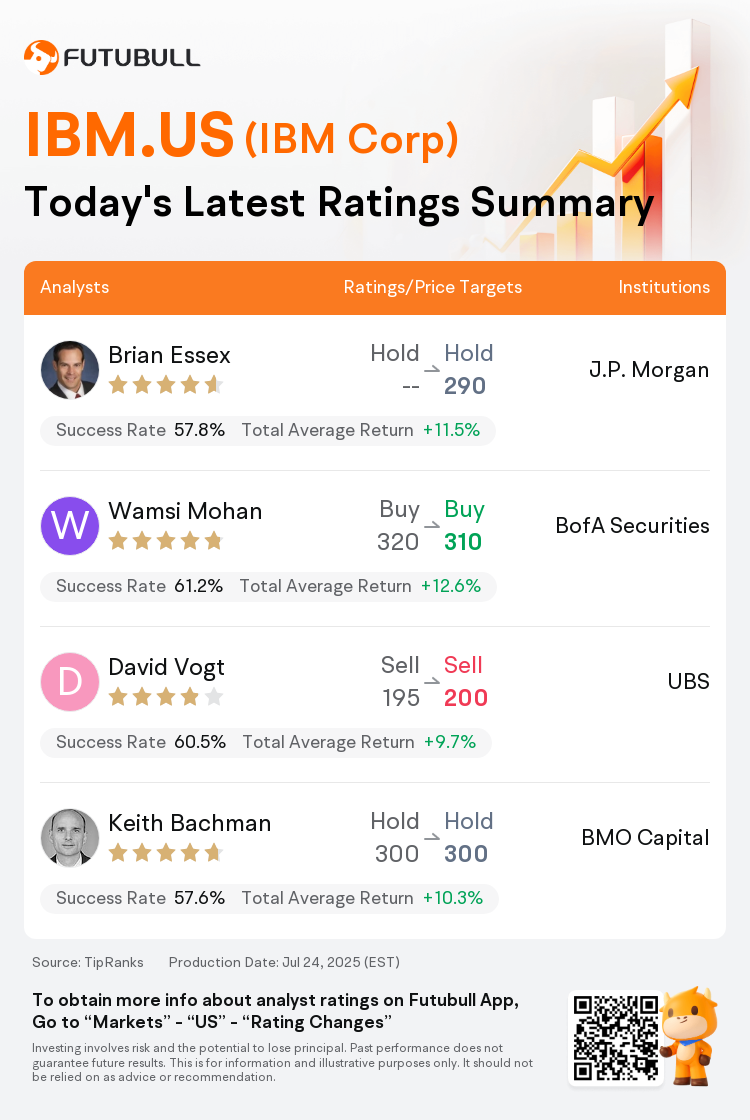Screen dimensions: 750x1120
Task: Click the IBM.US ticker title
Action: click(130, 134)
